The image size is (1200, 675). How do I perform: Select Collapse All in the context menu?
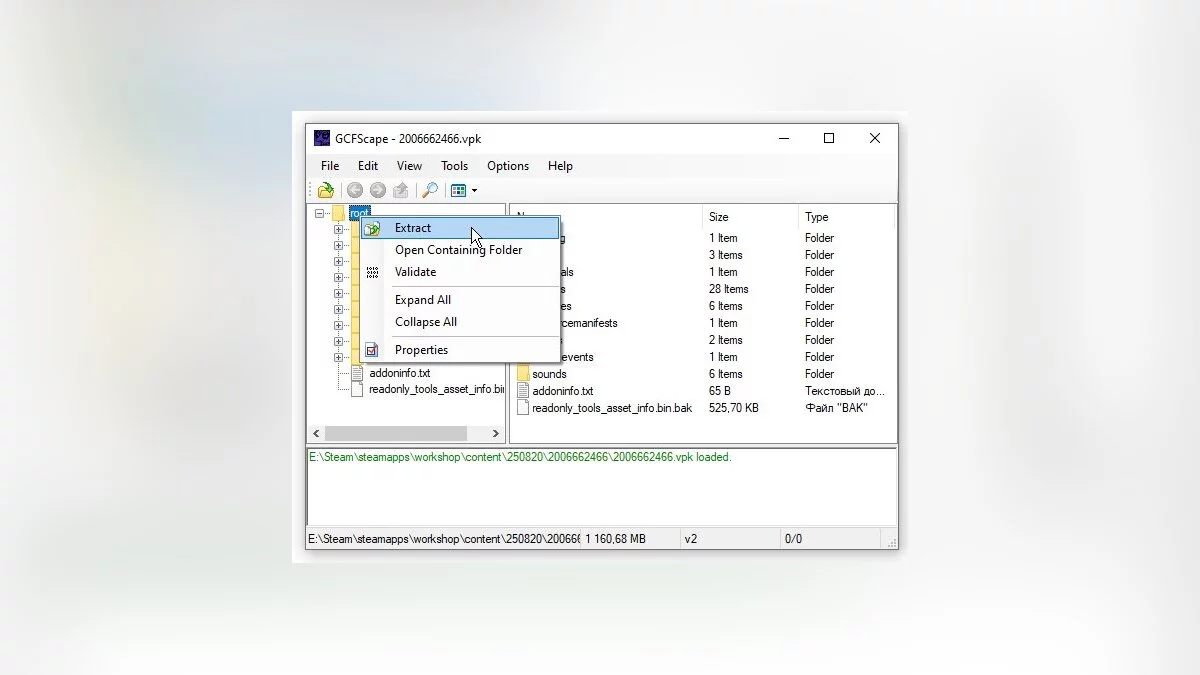click(x=460, y=322)
